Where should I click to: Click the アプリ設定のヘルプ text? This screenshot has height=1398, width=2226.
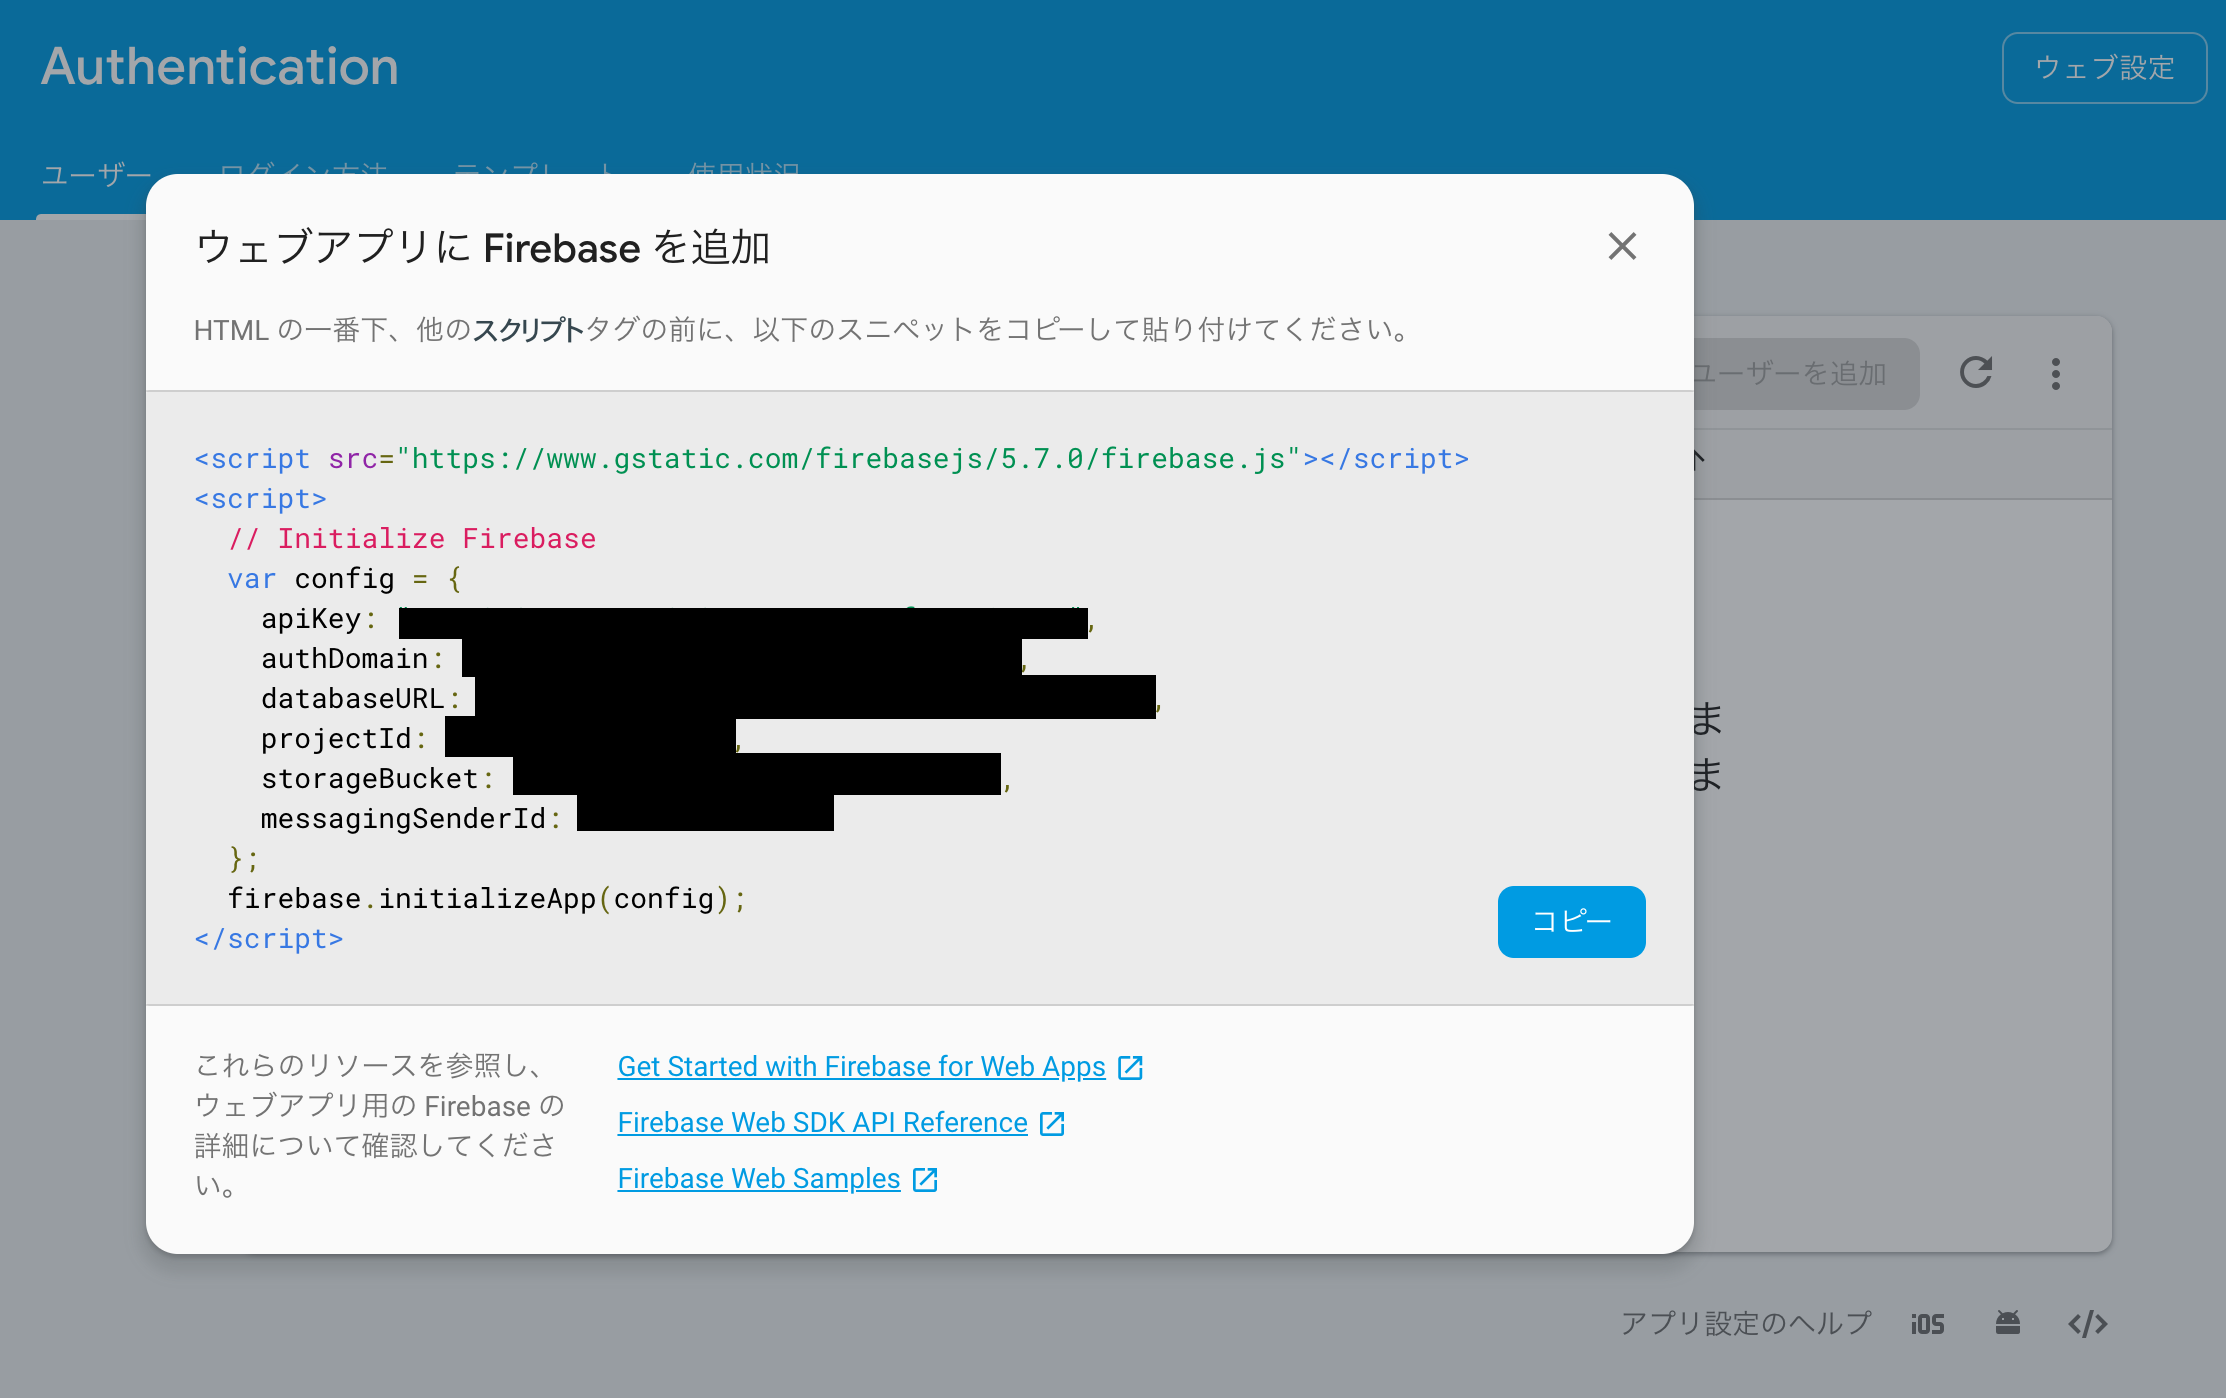[1745, 1323]
